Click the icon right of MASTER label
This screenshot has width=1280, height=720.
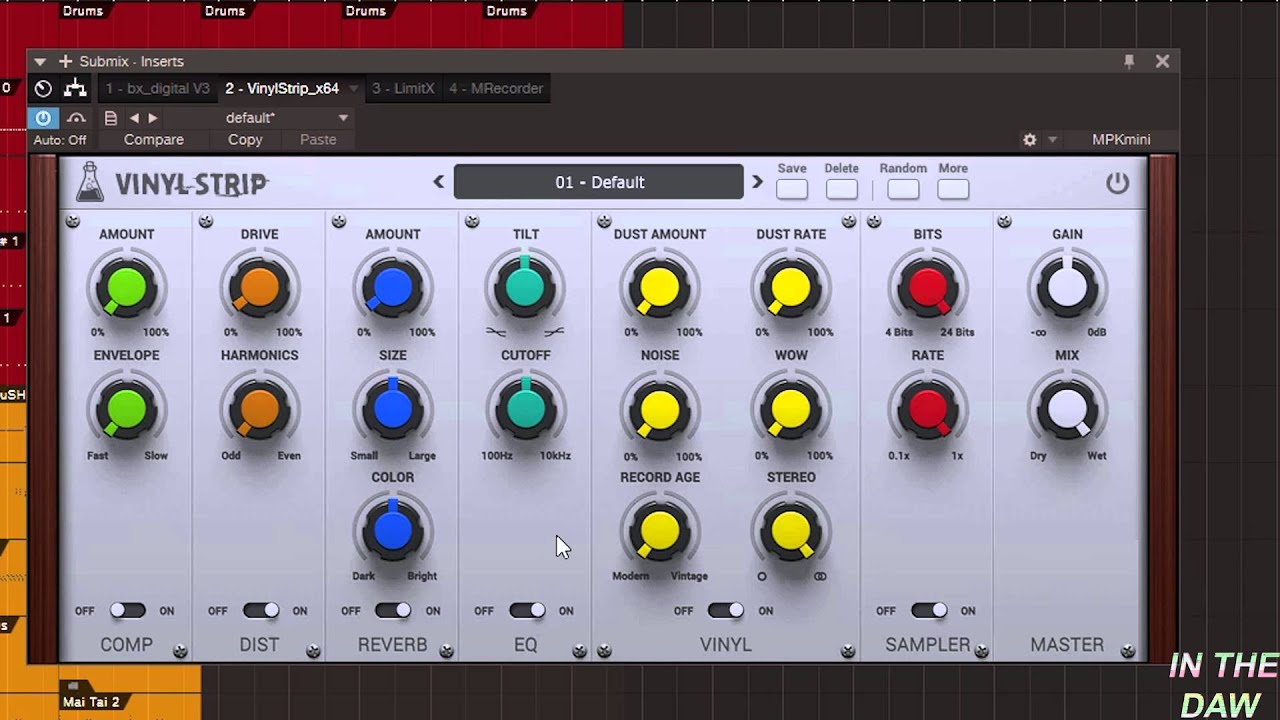(1128, 651)
